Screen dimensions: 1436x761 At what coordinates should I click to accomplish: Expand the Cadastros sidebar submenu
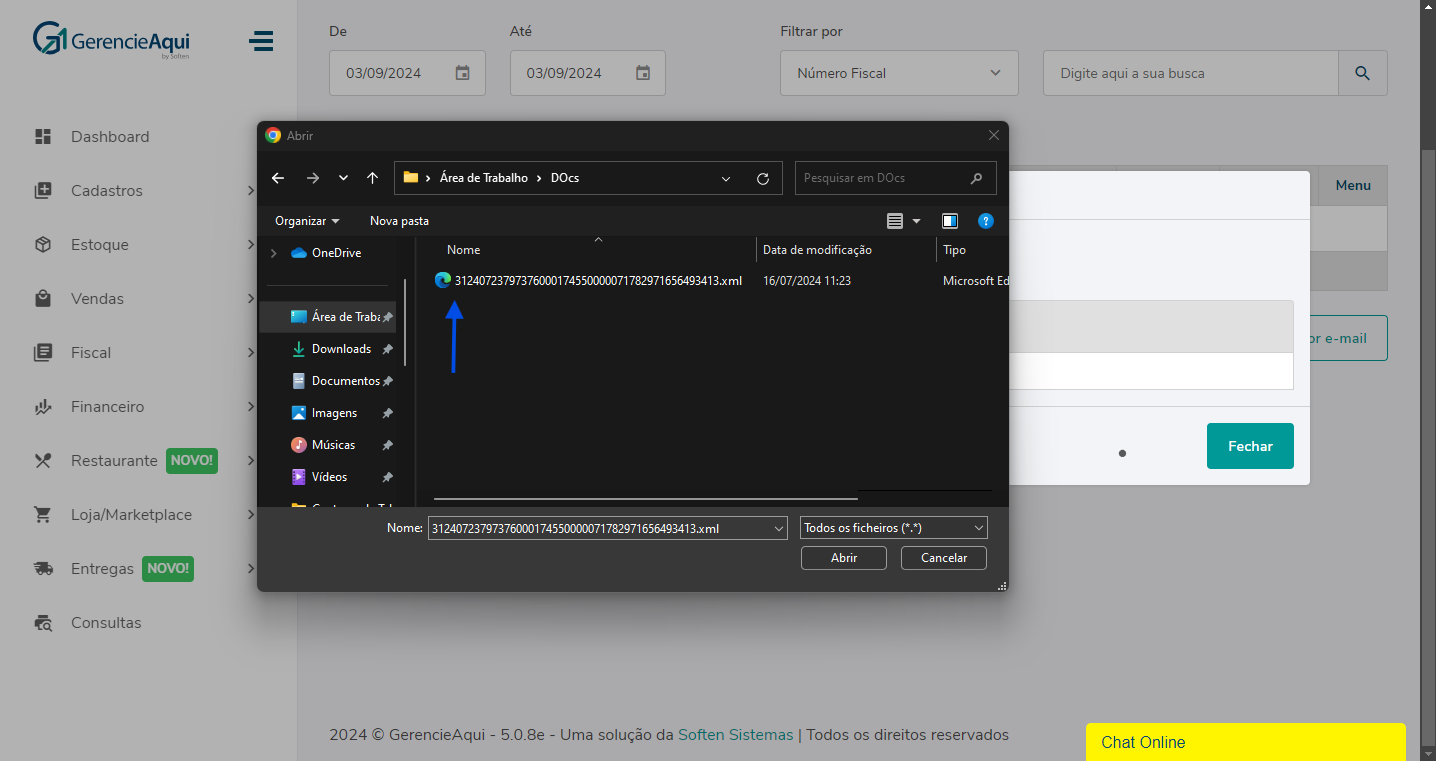pos(250,190)
